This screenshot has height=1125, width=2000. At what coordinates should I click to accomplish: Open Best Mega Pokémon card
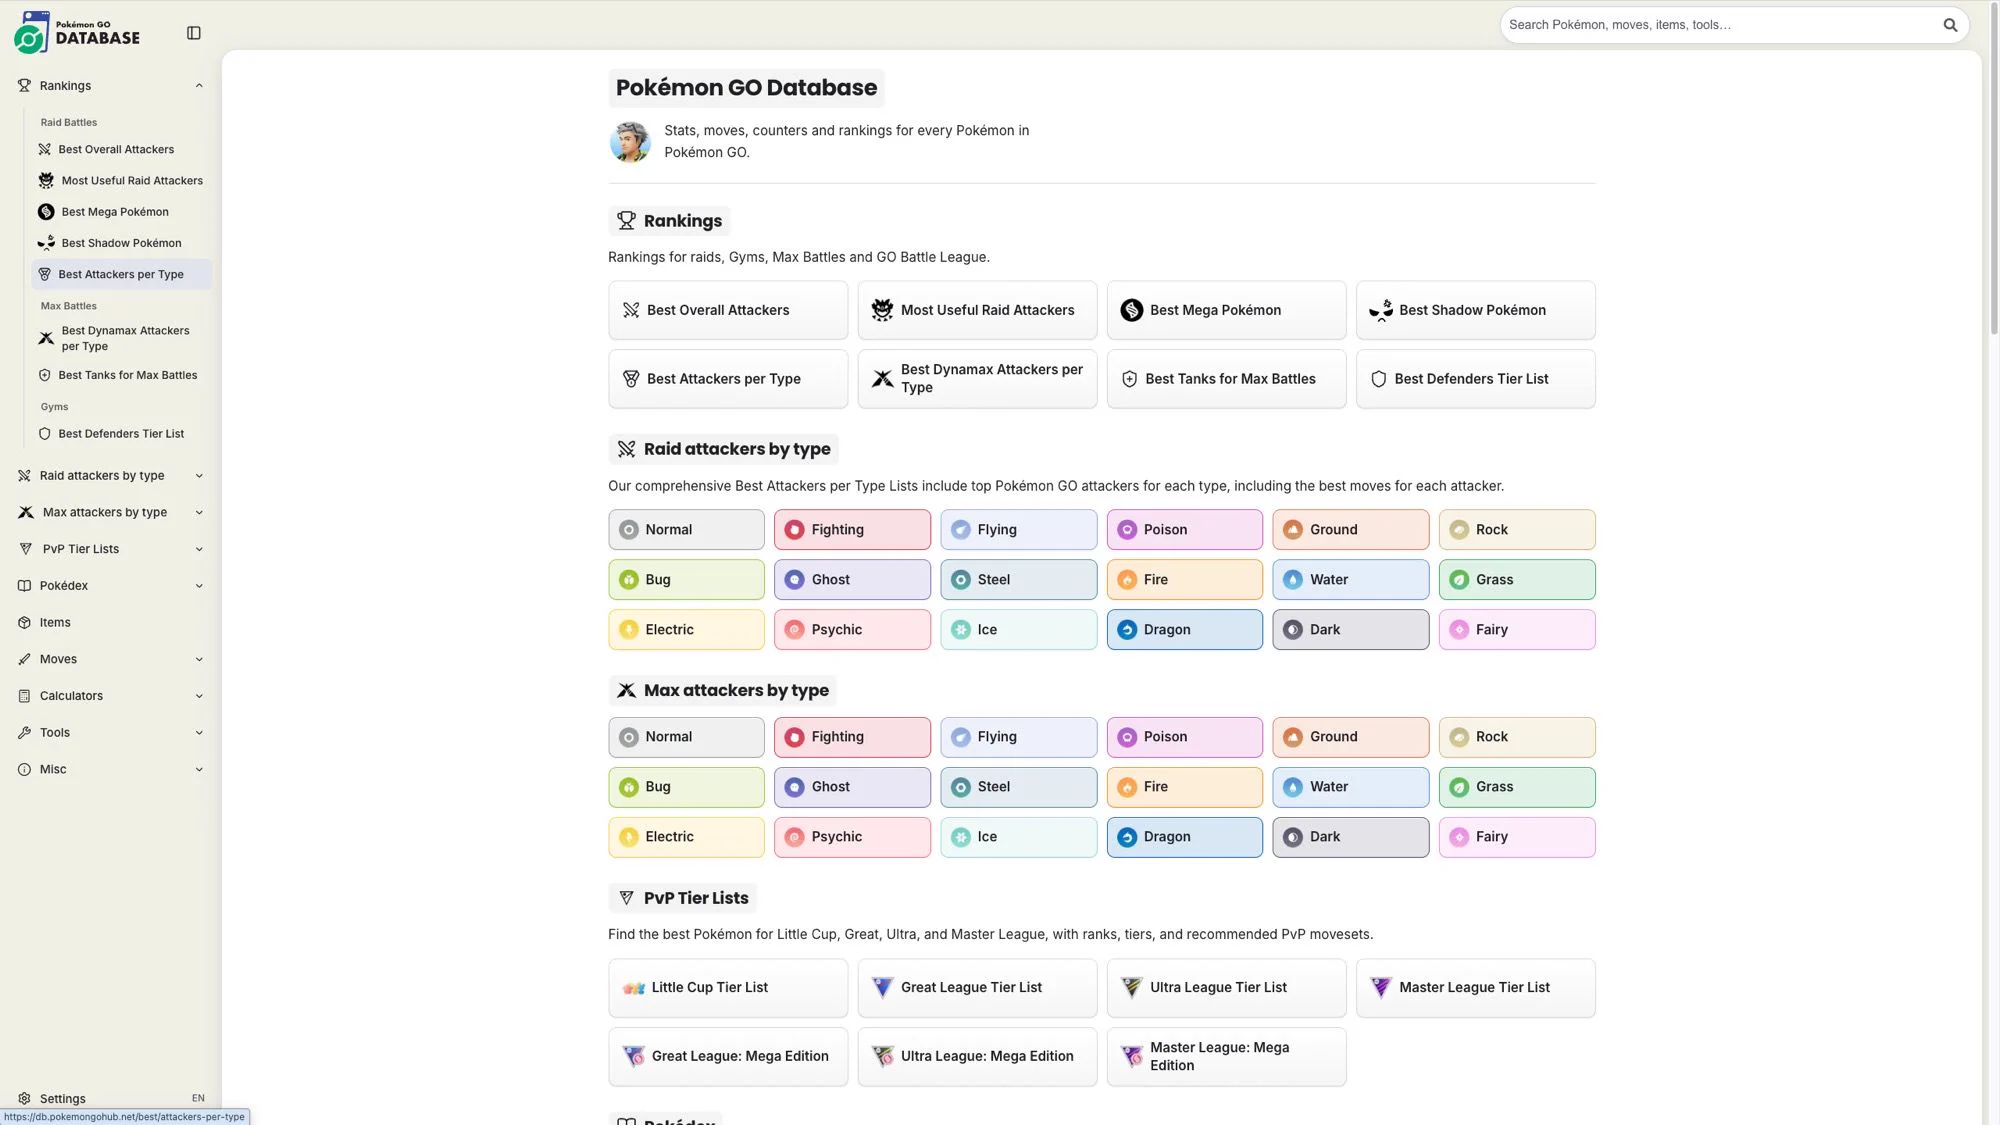(1226, 310)
